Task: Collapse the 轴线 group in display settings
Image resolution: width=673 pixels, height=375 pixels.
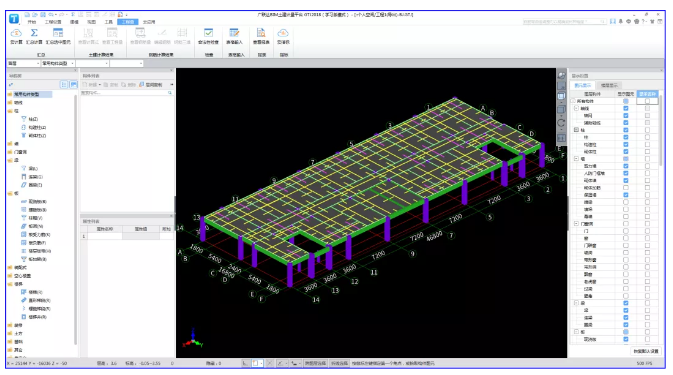Action: coord(576,109)
